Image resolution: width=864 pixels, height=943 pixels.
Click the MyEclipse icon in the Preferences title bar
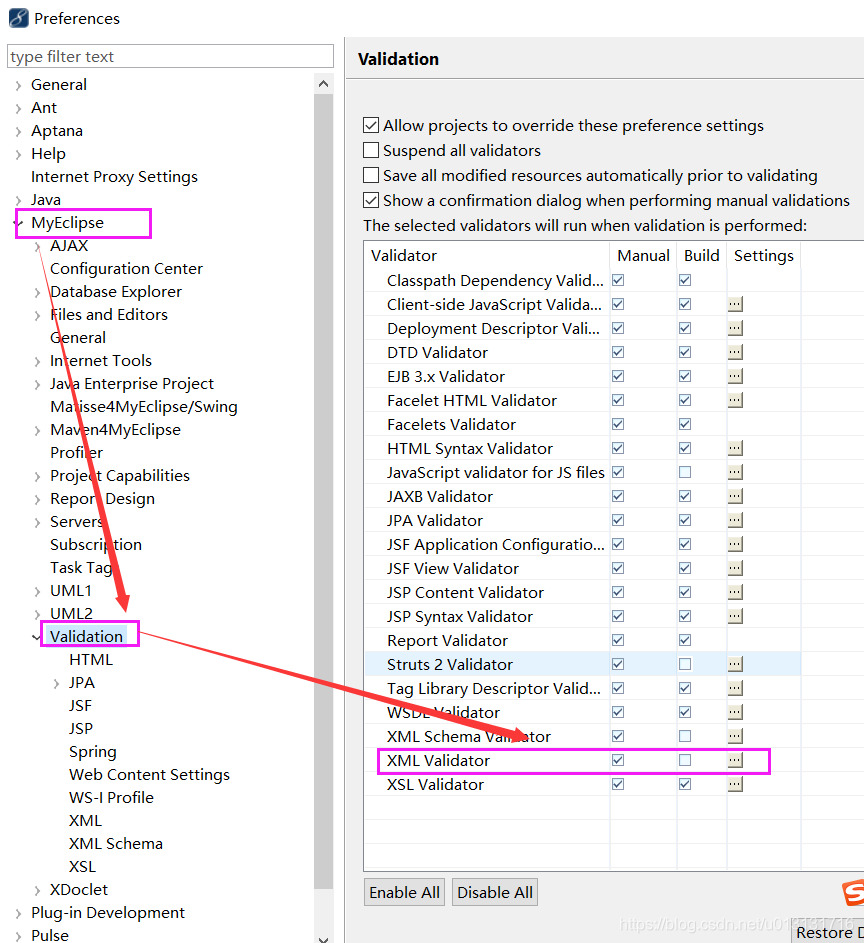coord(18,18)
